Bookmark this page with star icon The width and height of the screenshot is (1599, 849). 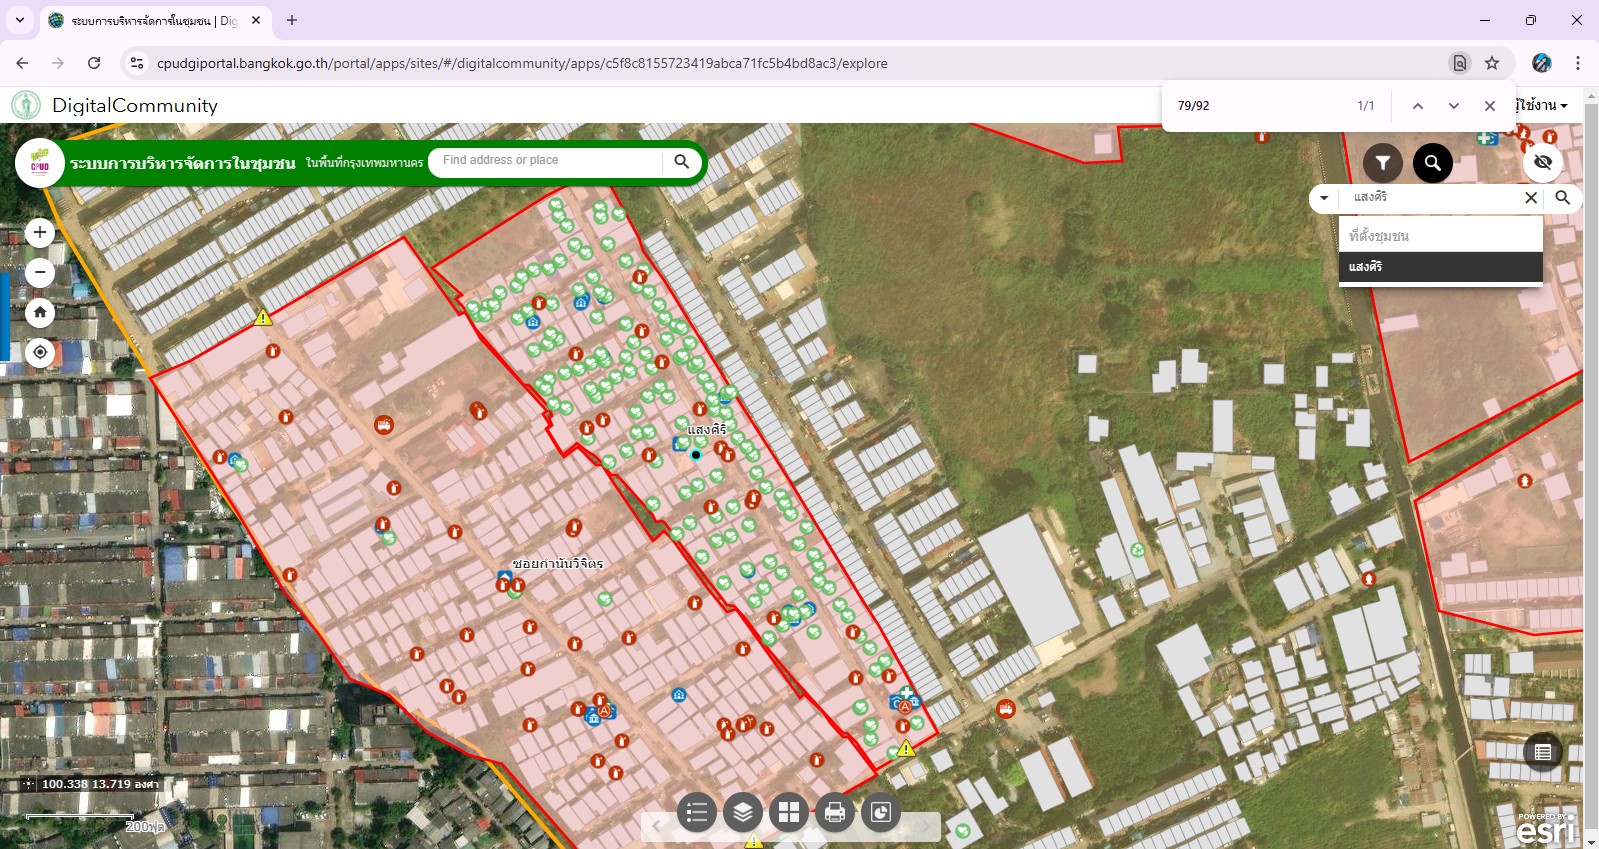(1492, 63)
